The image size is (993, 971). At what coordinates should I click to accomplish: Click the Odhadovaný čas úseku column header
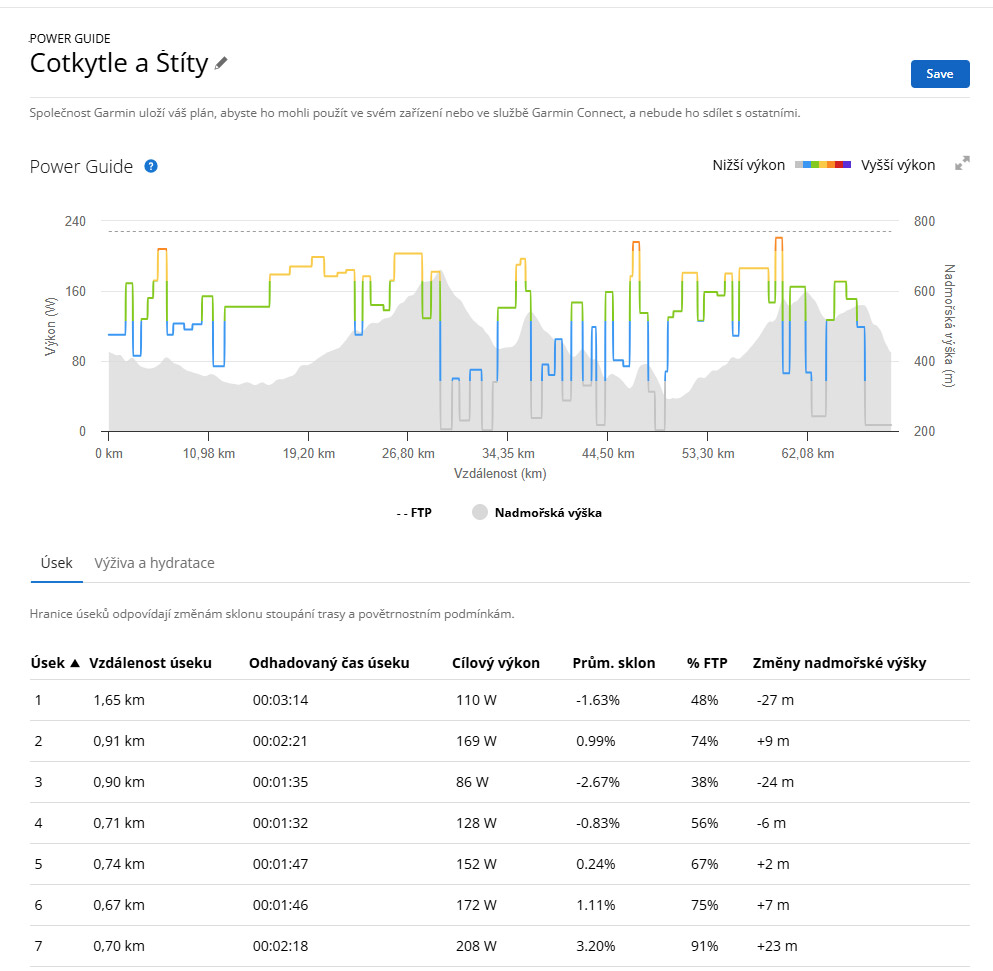(x=329, y=663)
